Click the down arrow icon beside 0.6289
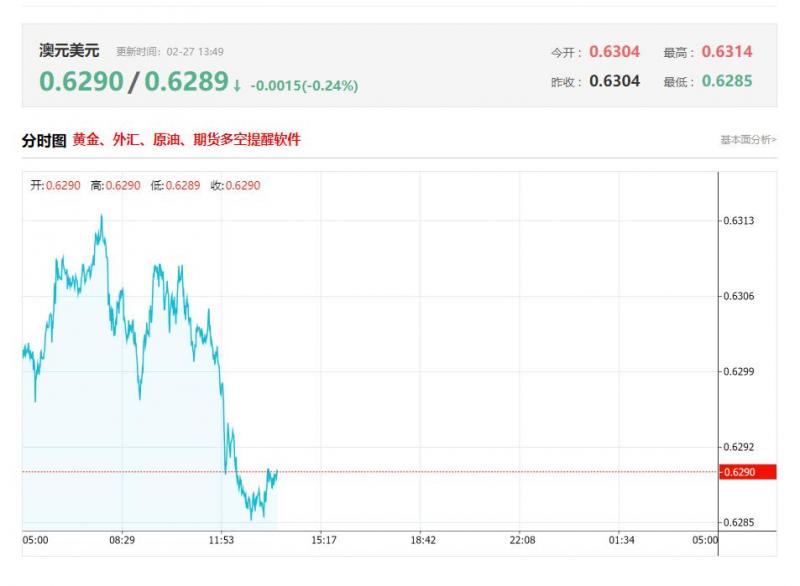Image resolution: width=800 pixels, height=586 pixels. click(x=237, y=86)
